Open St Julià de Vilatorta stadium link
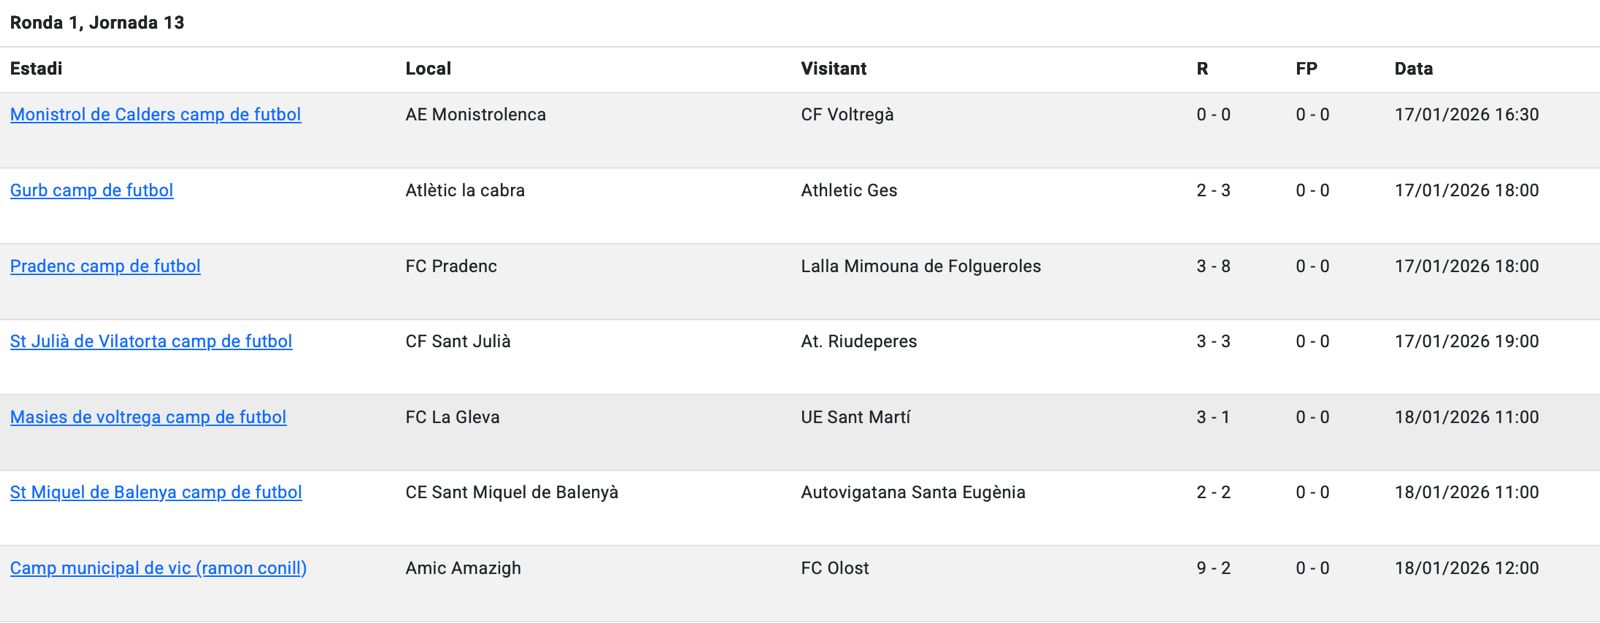 pos(151,342)
